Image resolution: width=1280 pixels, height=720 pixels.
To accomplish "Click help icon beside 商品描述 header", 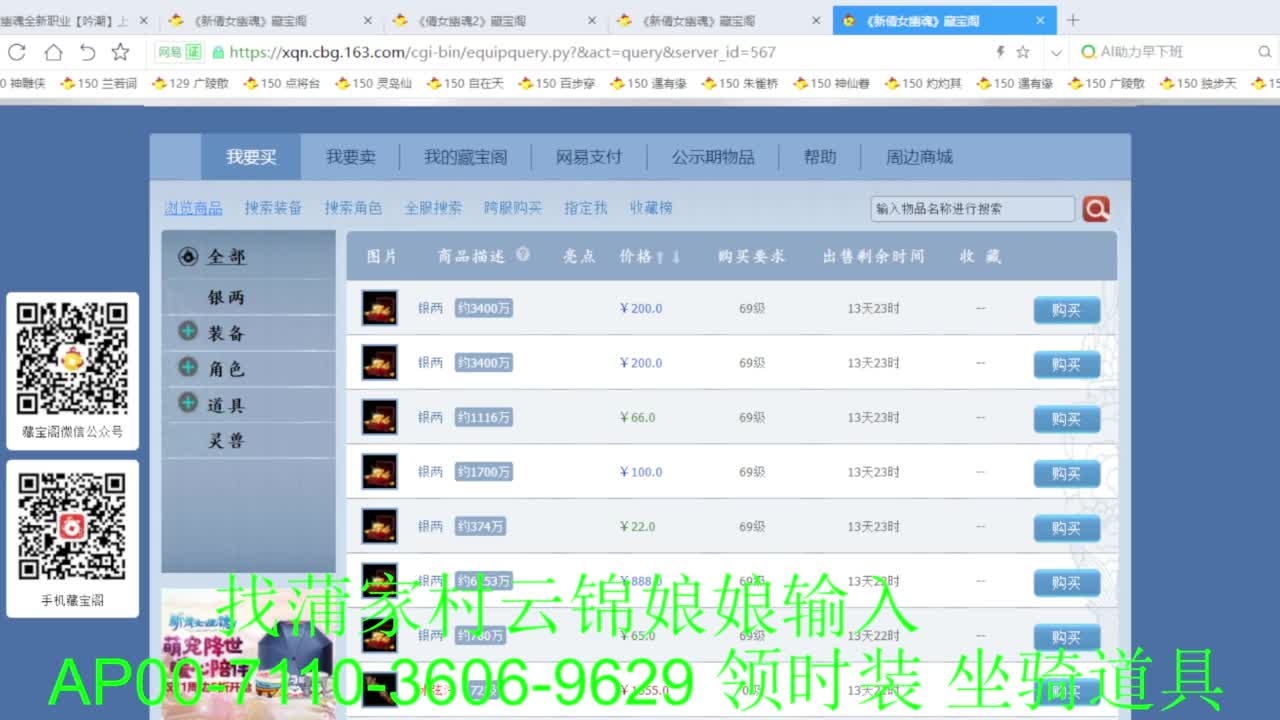I will coord(522,255).
